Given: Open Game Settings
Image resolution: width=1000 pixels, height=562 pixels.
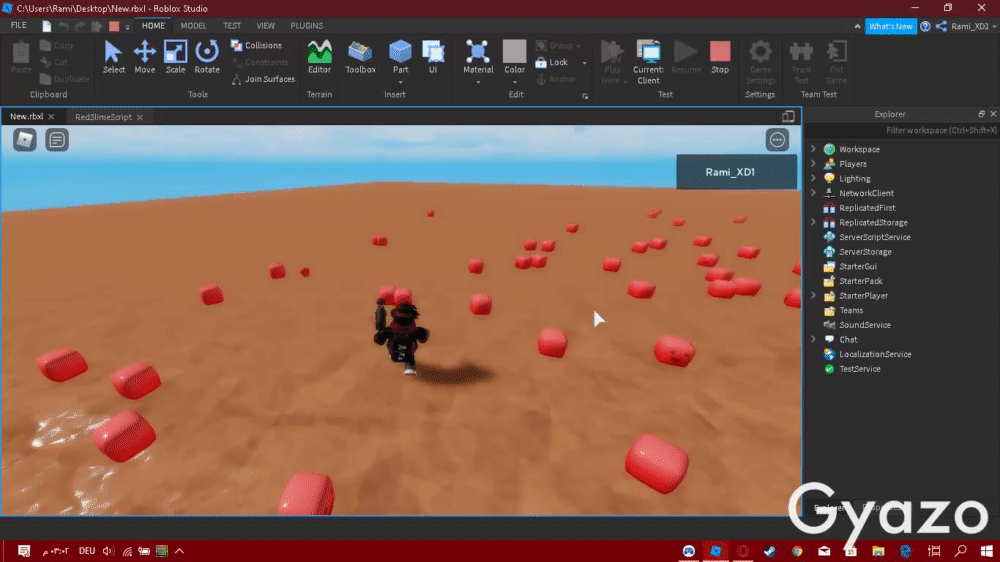Looking at the screenshot, I should pyautogui.click(x=760, y=62).
